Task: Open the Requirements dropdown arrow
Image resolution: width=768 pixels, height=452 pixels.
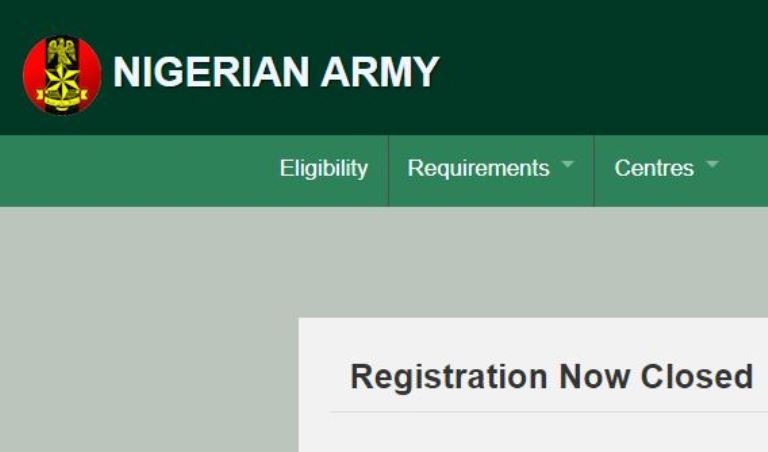Action: (567, 164)
